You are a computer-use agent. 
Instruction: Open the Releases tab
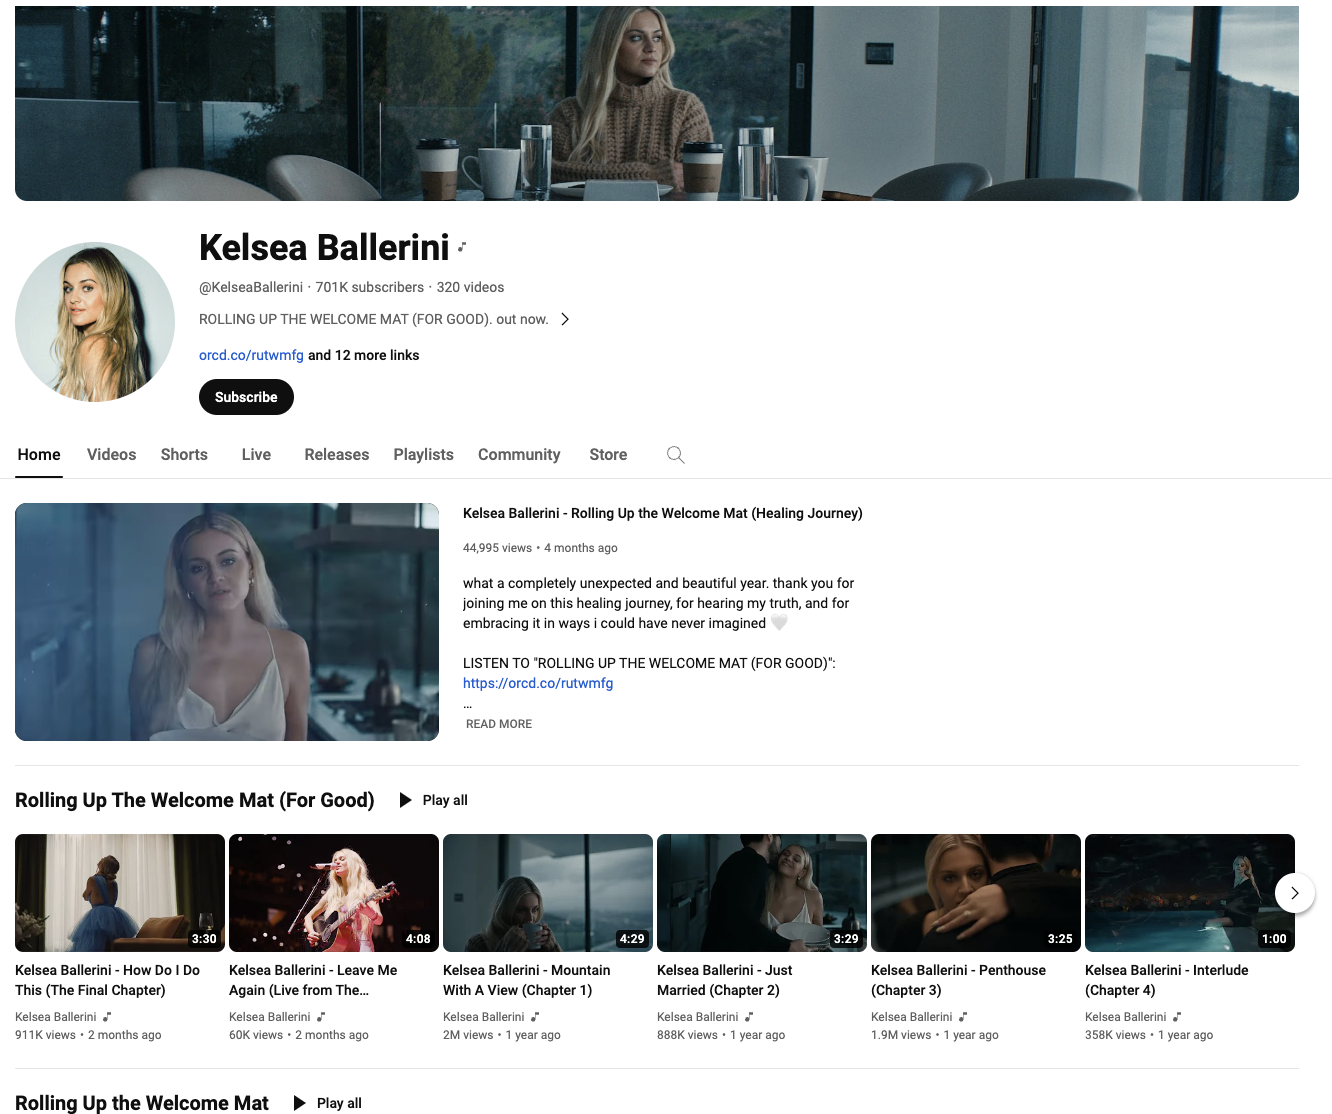tap(337, 455)
